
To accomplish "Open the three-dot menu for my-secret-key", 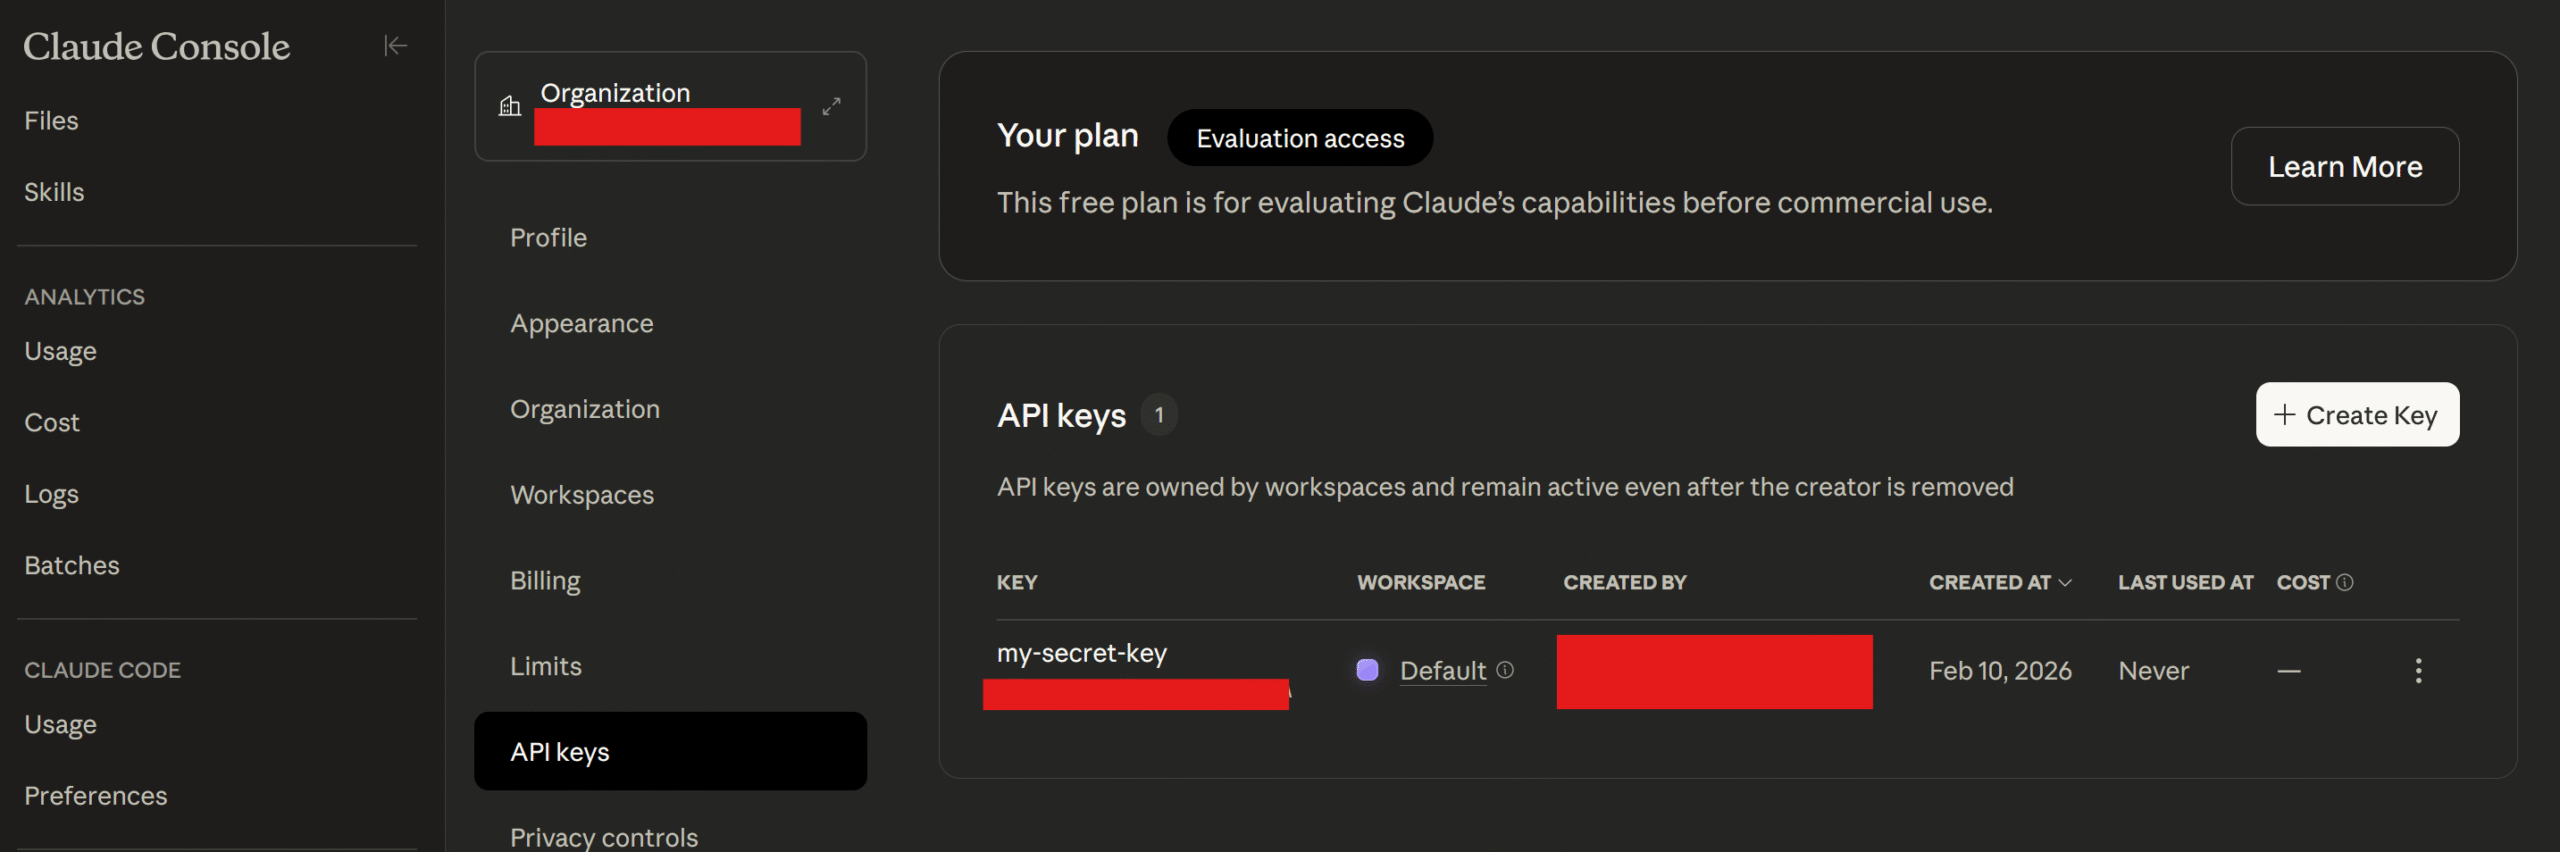I will click(x=2418, y=670).
